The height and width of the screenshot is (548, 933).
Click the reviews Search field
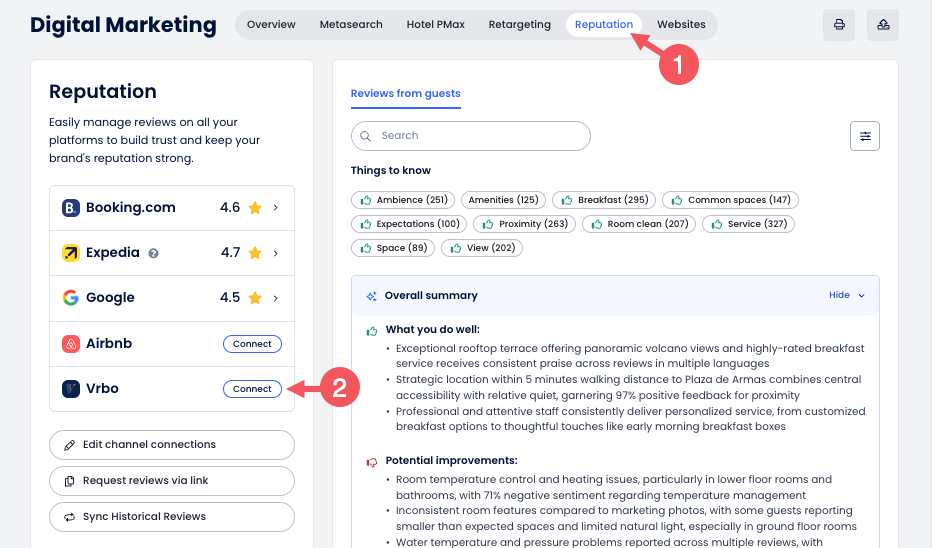[471, 136]
